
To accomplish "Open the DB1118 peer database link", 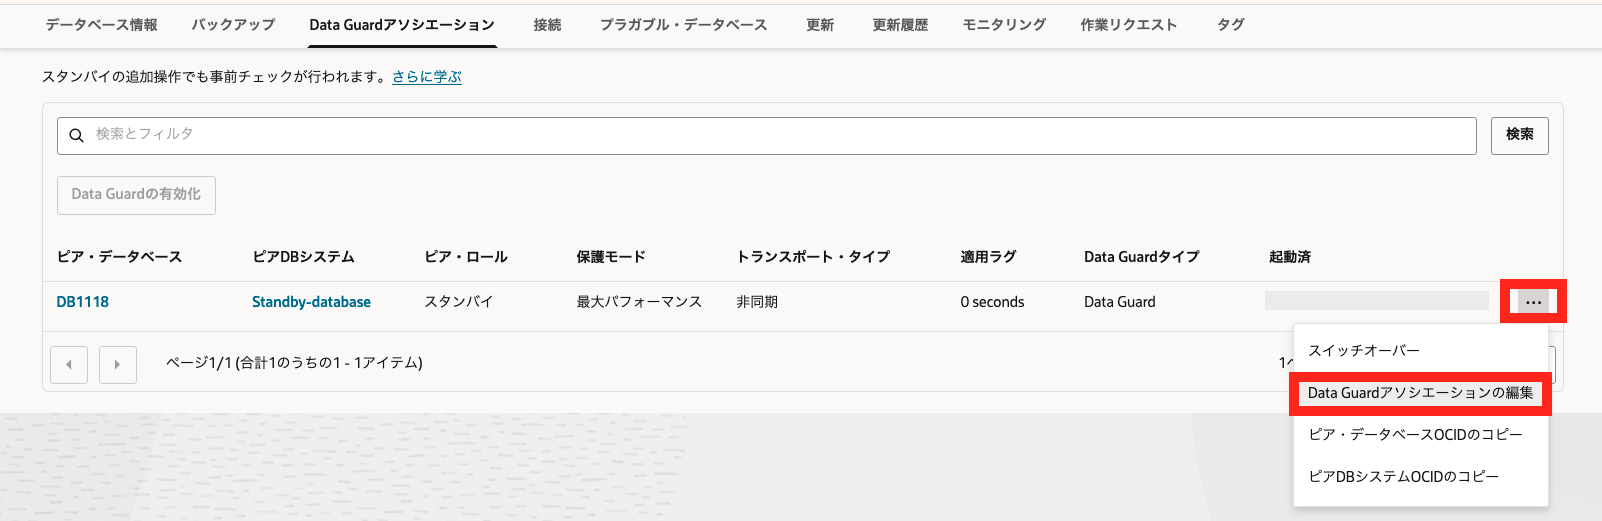I will coord(83,302).
